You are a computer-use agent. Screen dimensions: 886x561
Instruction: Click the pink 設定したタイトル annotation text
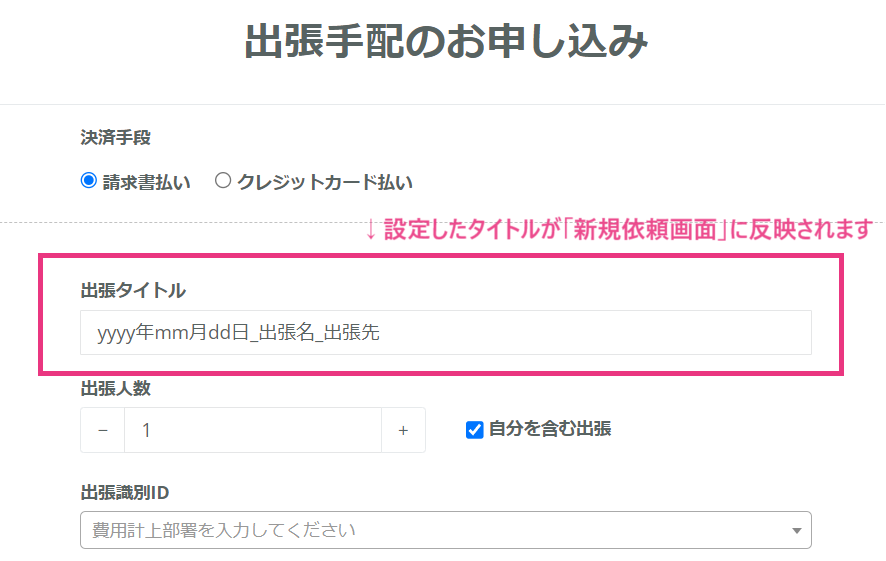tap(628, 229)
